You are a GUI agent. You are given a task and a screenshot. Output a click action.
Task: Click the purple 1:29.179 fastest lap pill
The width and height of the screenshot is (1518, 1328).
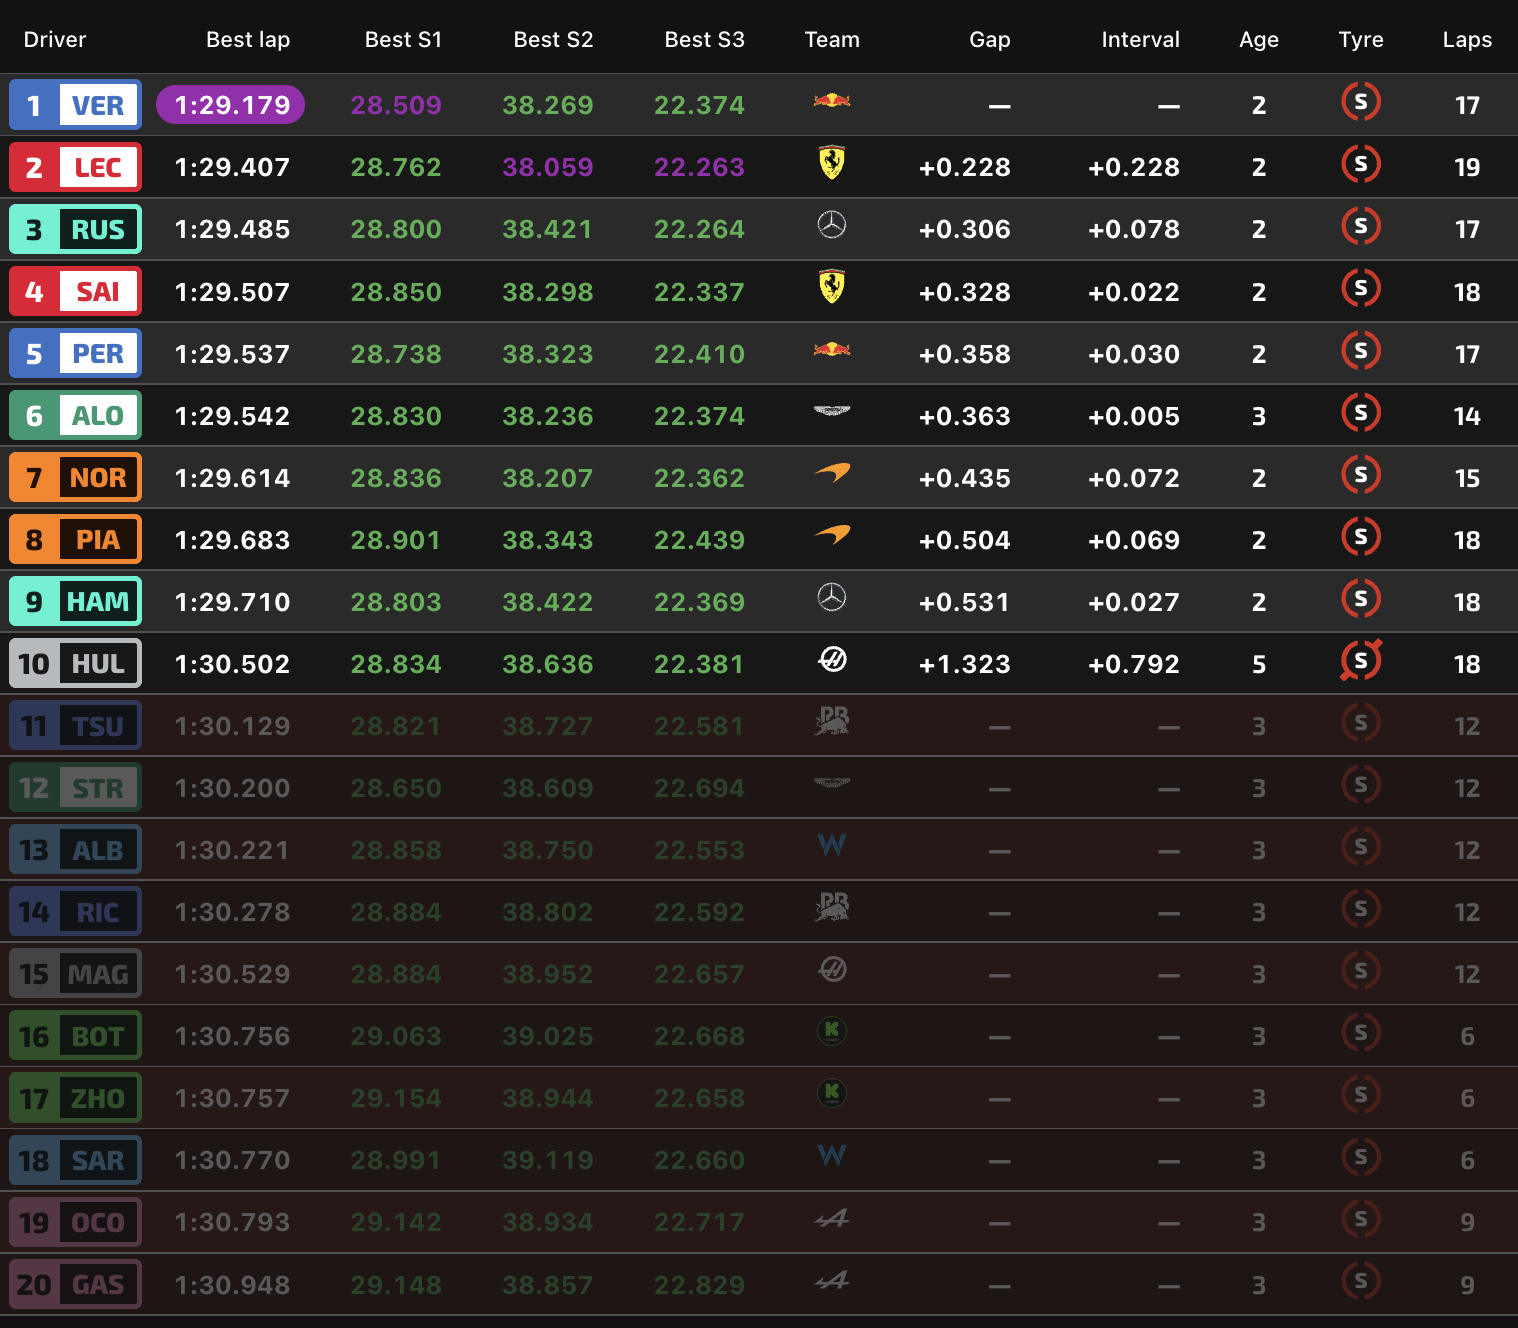231,105
